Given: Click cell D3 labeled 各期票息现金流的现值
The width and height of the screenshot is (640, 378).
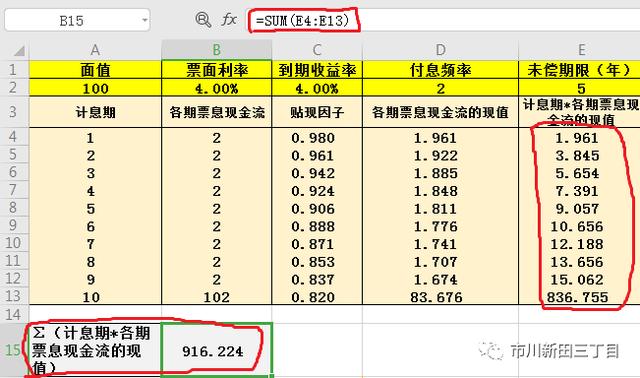Looking at the screenshot, I should point(440,112).
